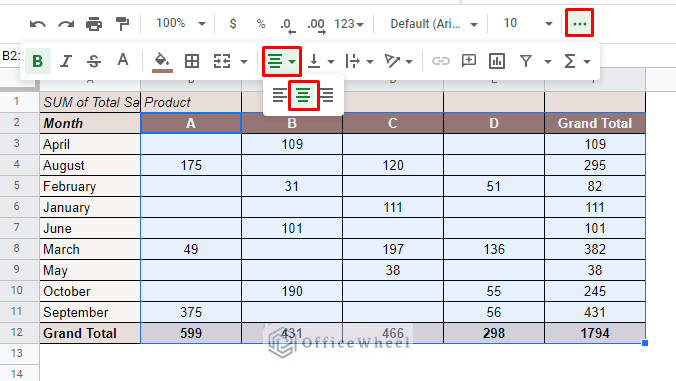Select the cell with value 136
This screenshot has height=381, width=676.
[x=494, y=250]
